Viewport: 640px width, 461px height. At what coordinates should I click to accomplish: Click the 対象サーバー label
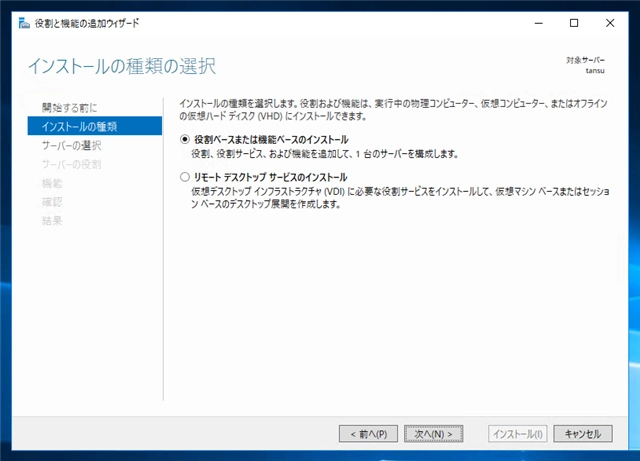click(x=585, y=60)
